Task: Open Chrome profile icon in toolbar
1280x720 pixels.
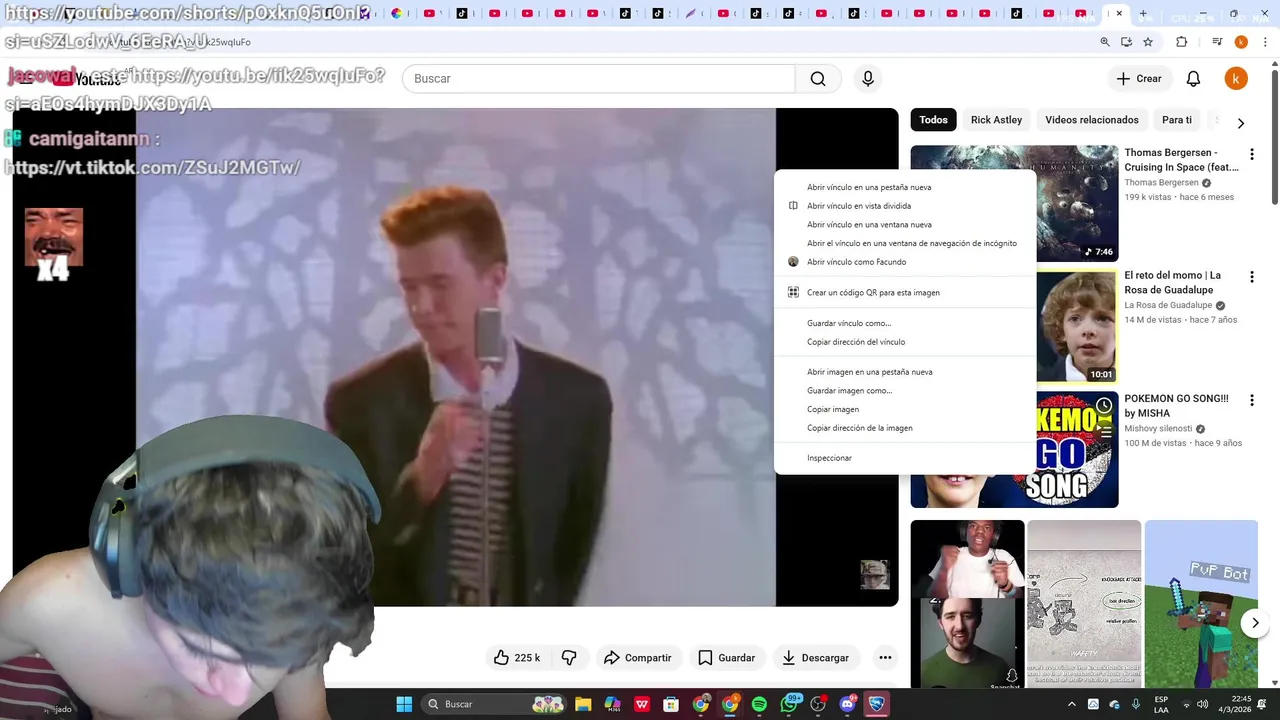Action: point(1241,42)
